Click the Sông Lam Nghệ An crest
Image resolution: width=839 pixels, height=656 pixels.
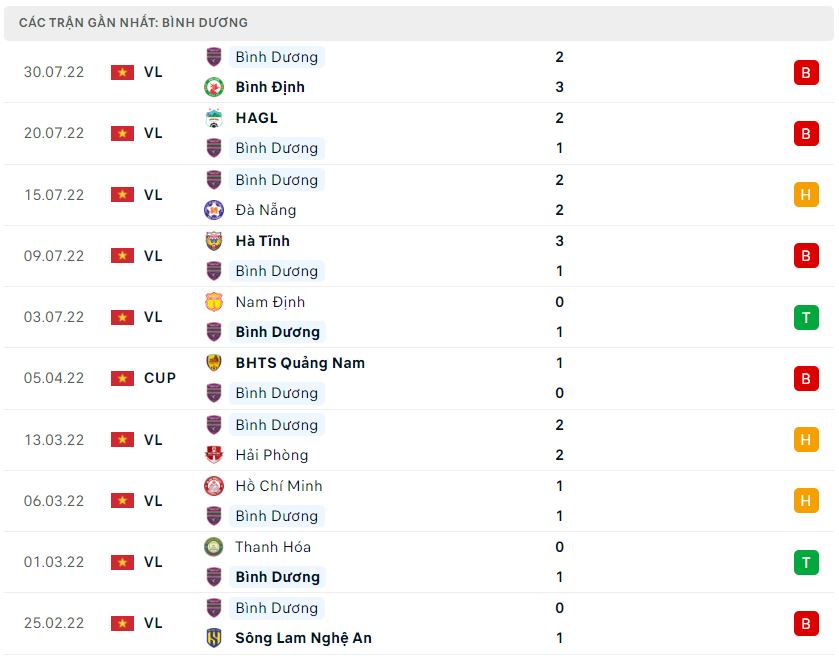(x=214, y=638)
